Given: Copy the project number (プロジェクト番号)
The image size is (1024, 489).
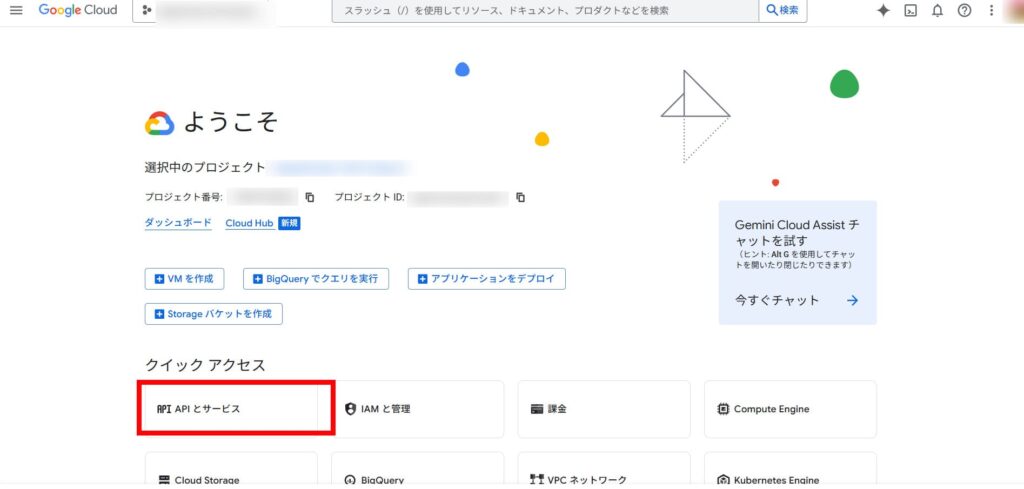Looking at the screenshot, I should 310,197.
